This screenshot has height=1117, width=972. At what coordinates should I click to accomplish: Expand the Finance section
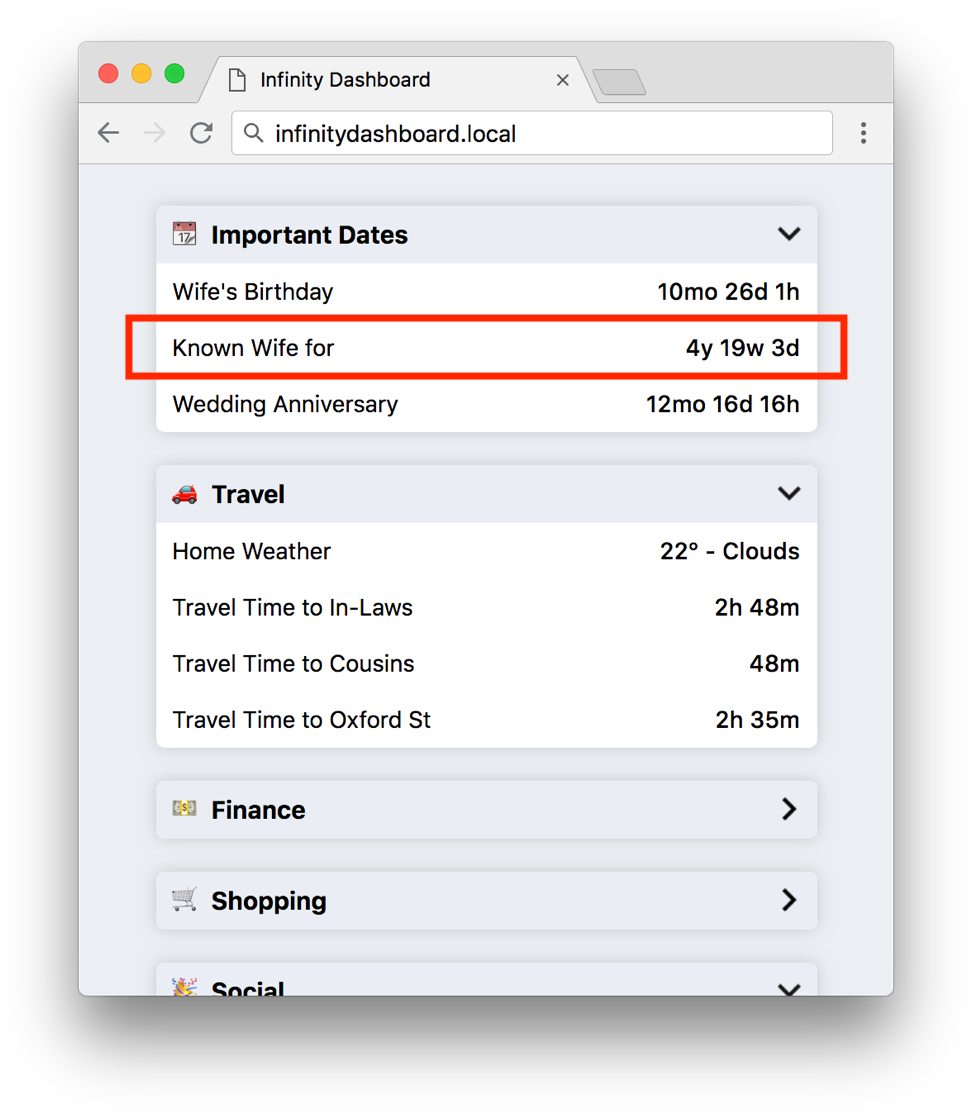788,809
